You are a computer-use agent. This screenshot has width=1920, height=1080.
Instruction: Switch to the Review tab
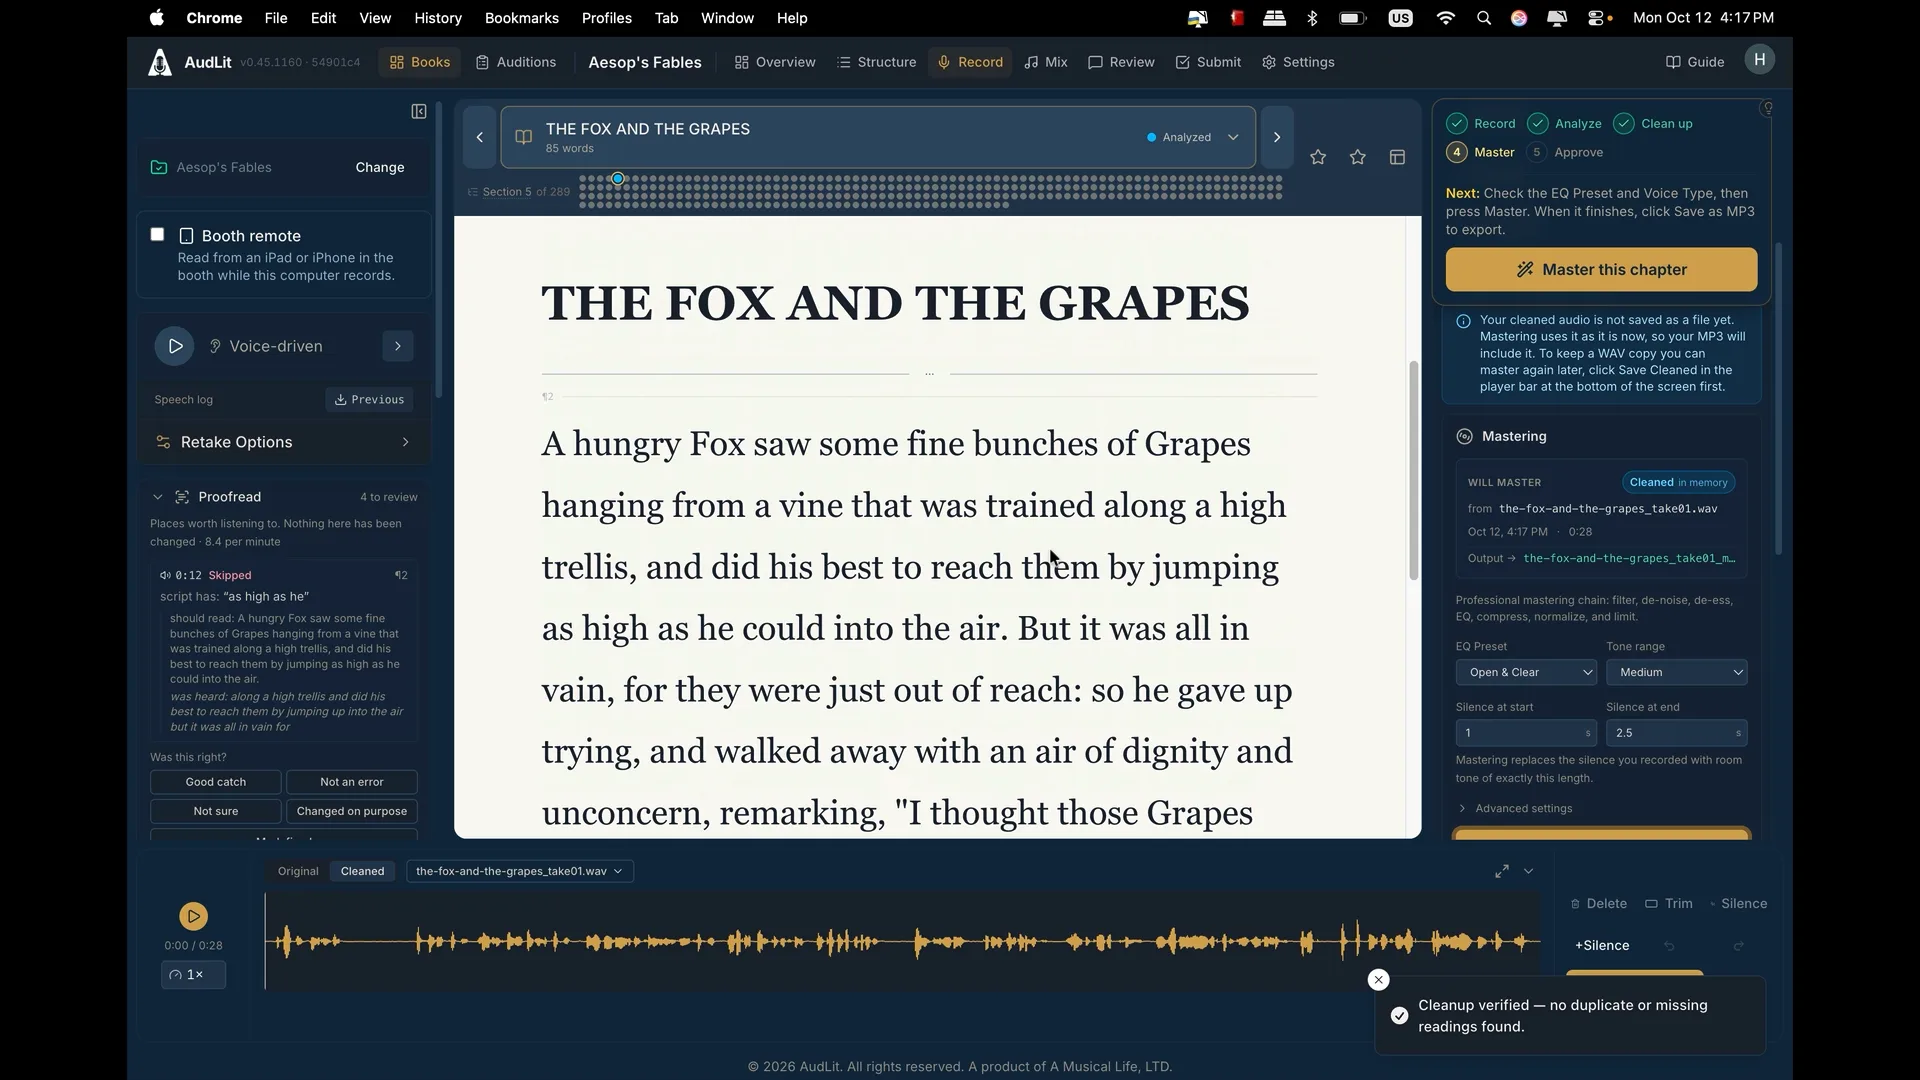tap(1121, 62)
